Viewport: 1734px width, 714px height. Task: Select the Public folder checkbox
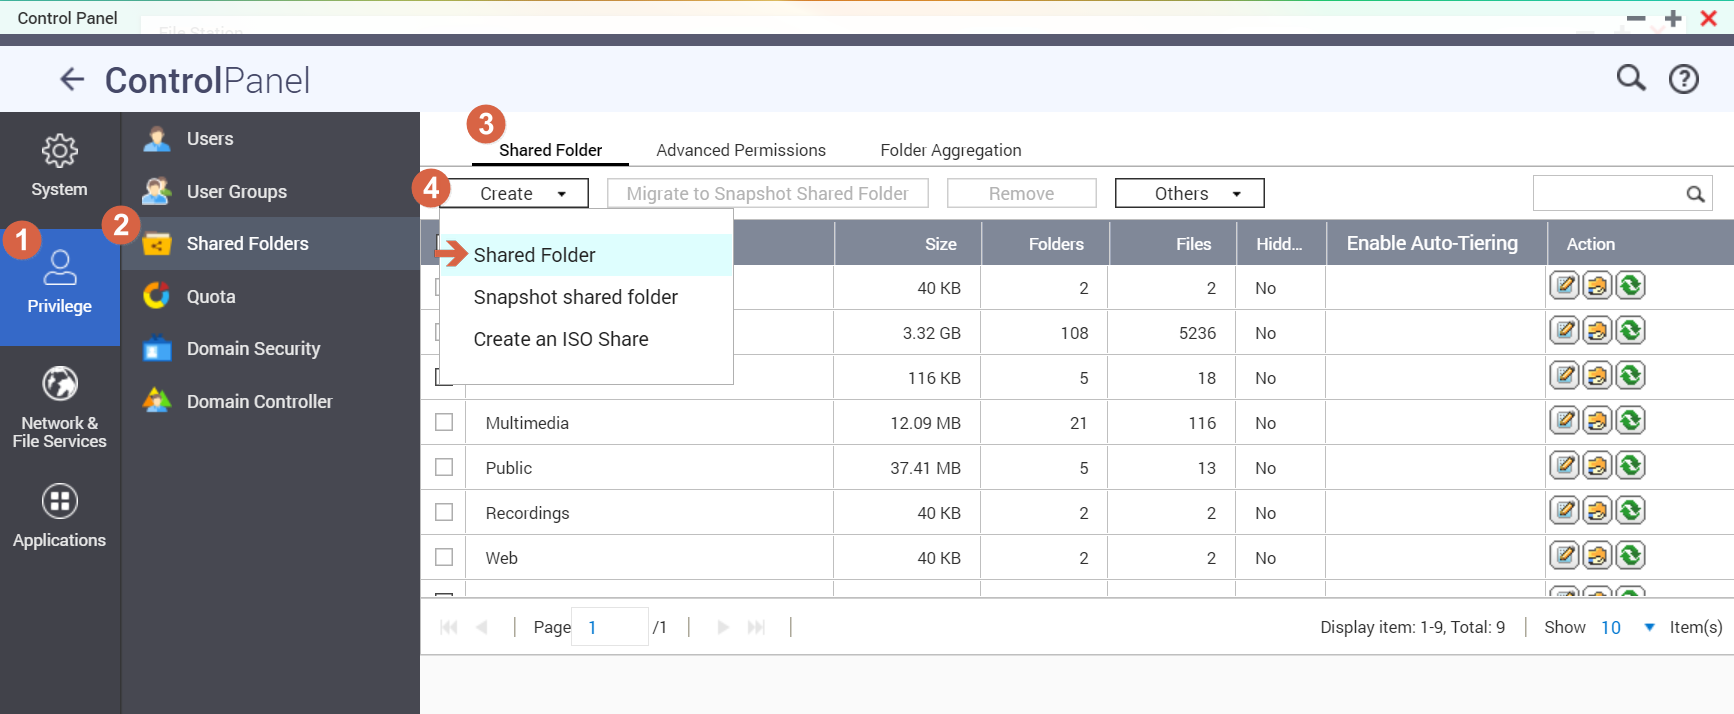[x=444, y=467]
